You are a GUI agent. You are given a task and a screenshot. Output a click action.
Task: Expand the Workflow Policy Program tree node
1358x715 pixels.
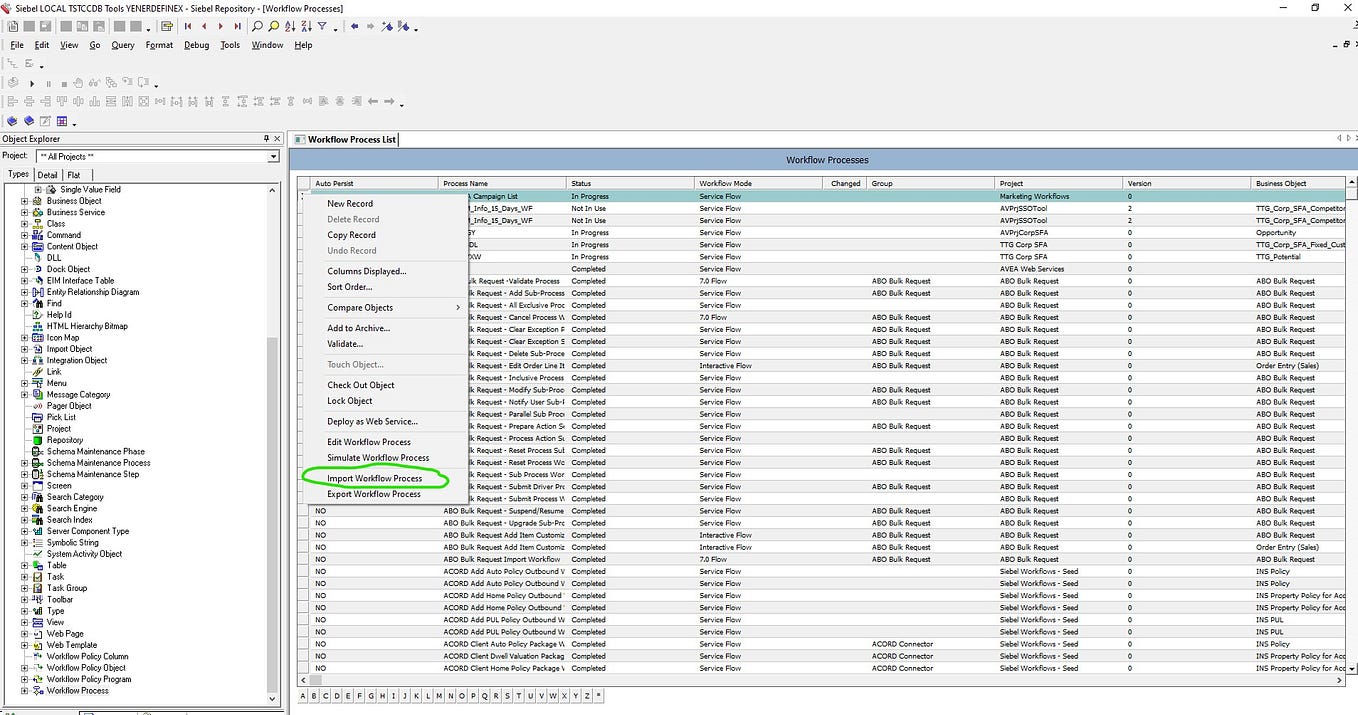click(x=24, y=678)
